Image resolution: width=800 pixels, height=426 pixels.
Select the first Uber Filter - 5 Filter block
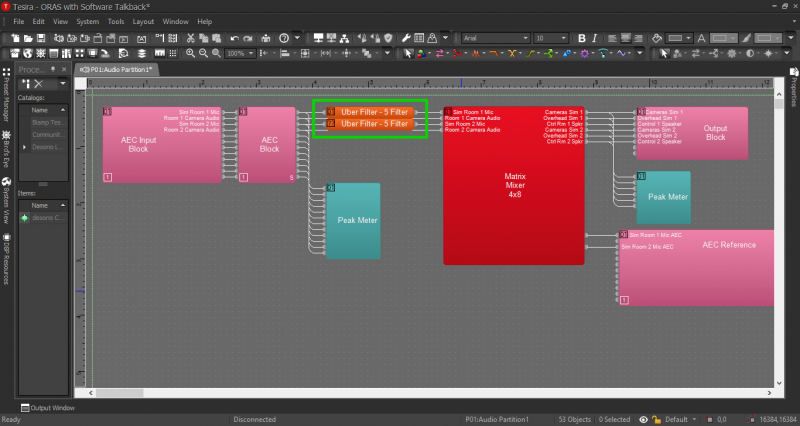click(370, 112)
